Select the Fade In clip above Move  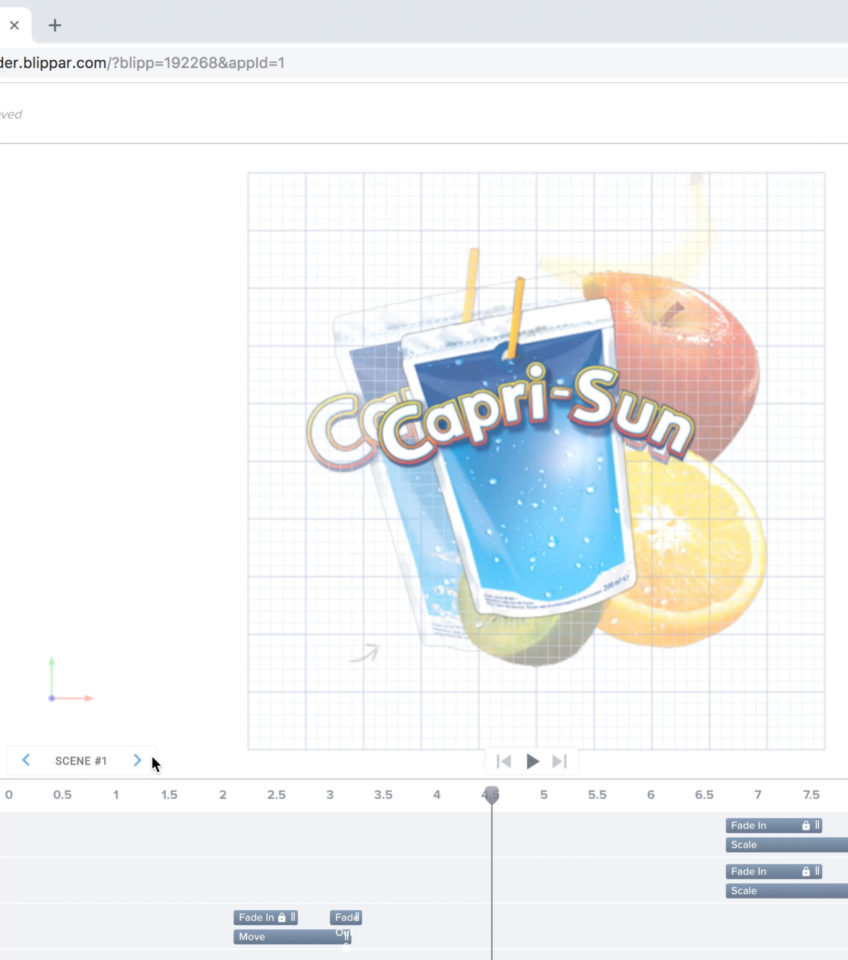click(265, 917)
